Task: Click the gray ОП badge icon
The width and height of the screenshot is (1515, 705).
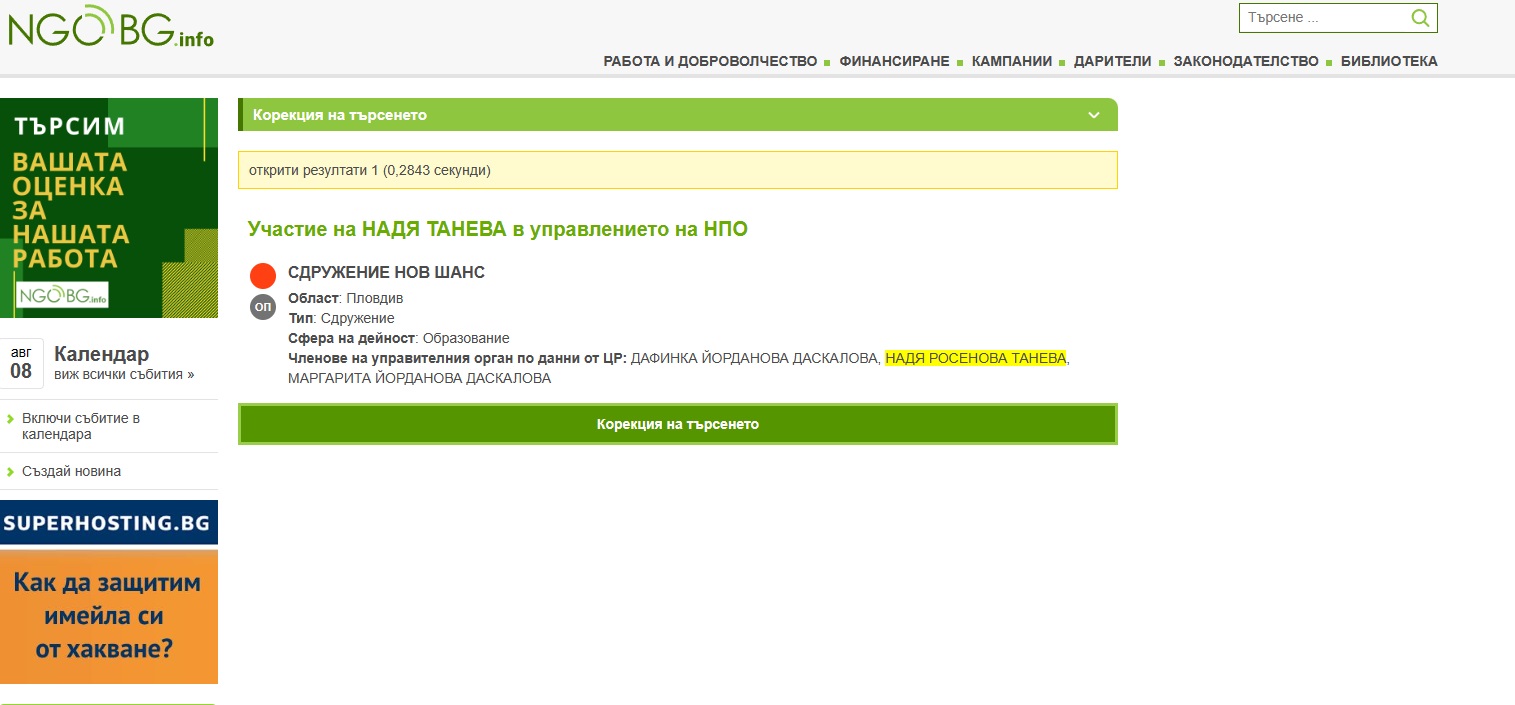Action: (263, 307)
